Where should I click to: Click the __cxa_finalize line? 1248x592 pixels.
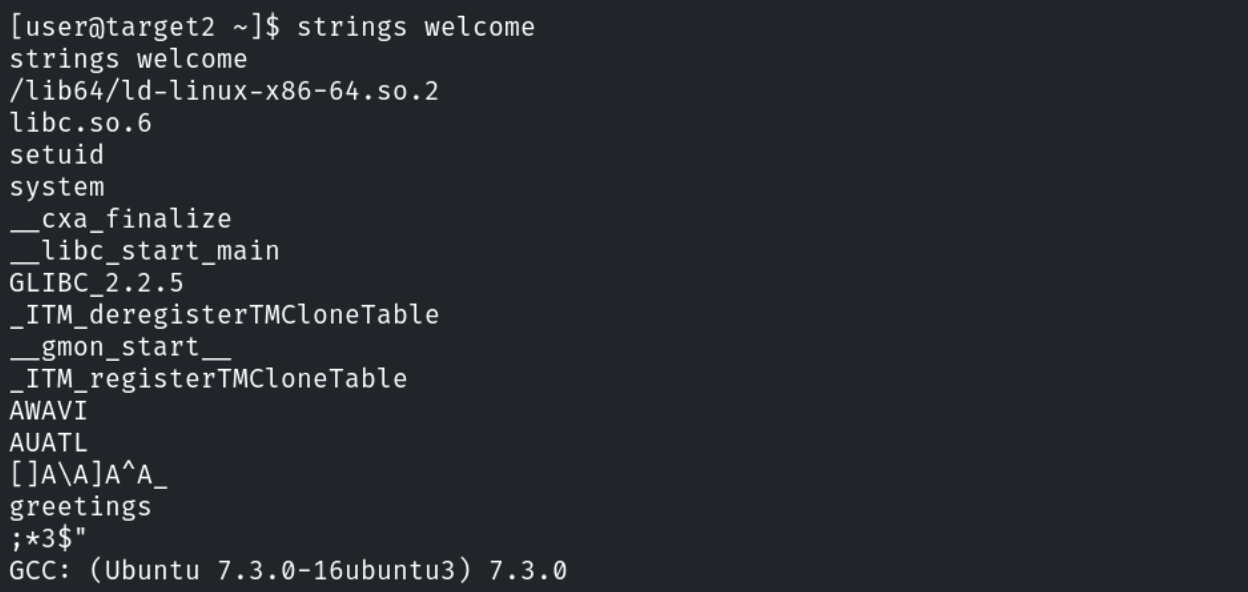(120, 219)
